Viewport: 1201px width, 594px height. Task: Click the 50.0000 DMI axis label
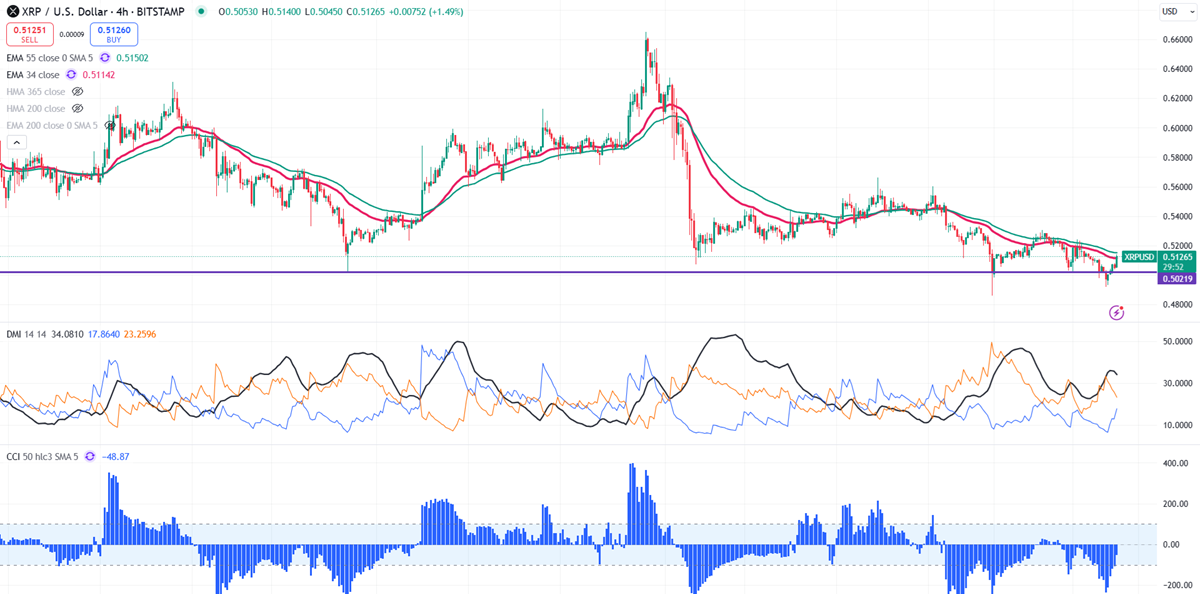coord(1179,342)
